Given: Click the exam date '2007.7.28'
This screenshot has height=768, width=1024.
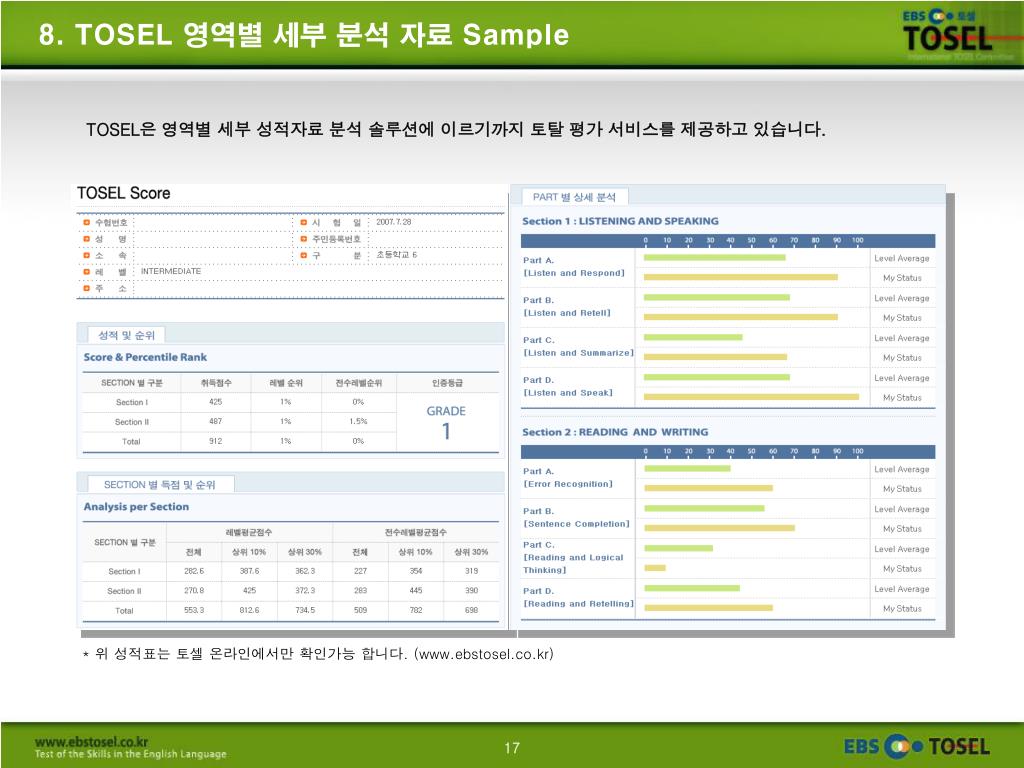Looking at the screenshot, I should 394,222.
